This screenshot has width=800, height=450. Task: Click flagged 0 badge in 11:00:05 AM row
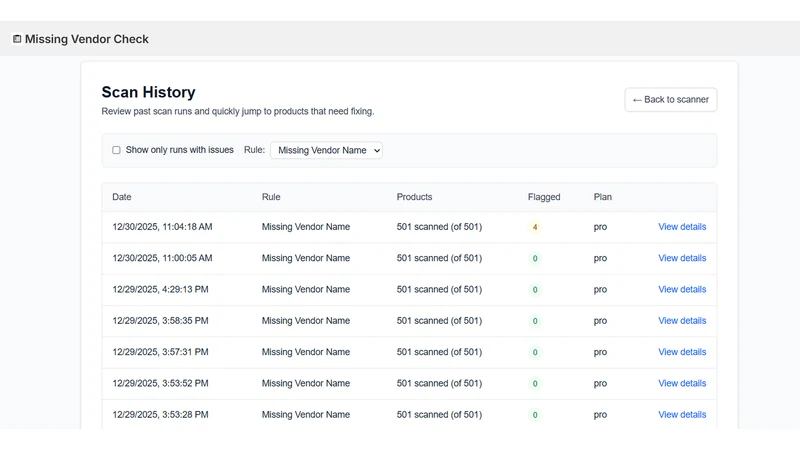pyautogui.click(x=535, y=258)
